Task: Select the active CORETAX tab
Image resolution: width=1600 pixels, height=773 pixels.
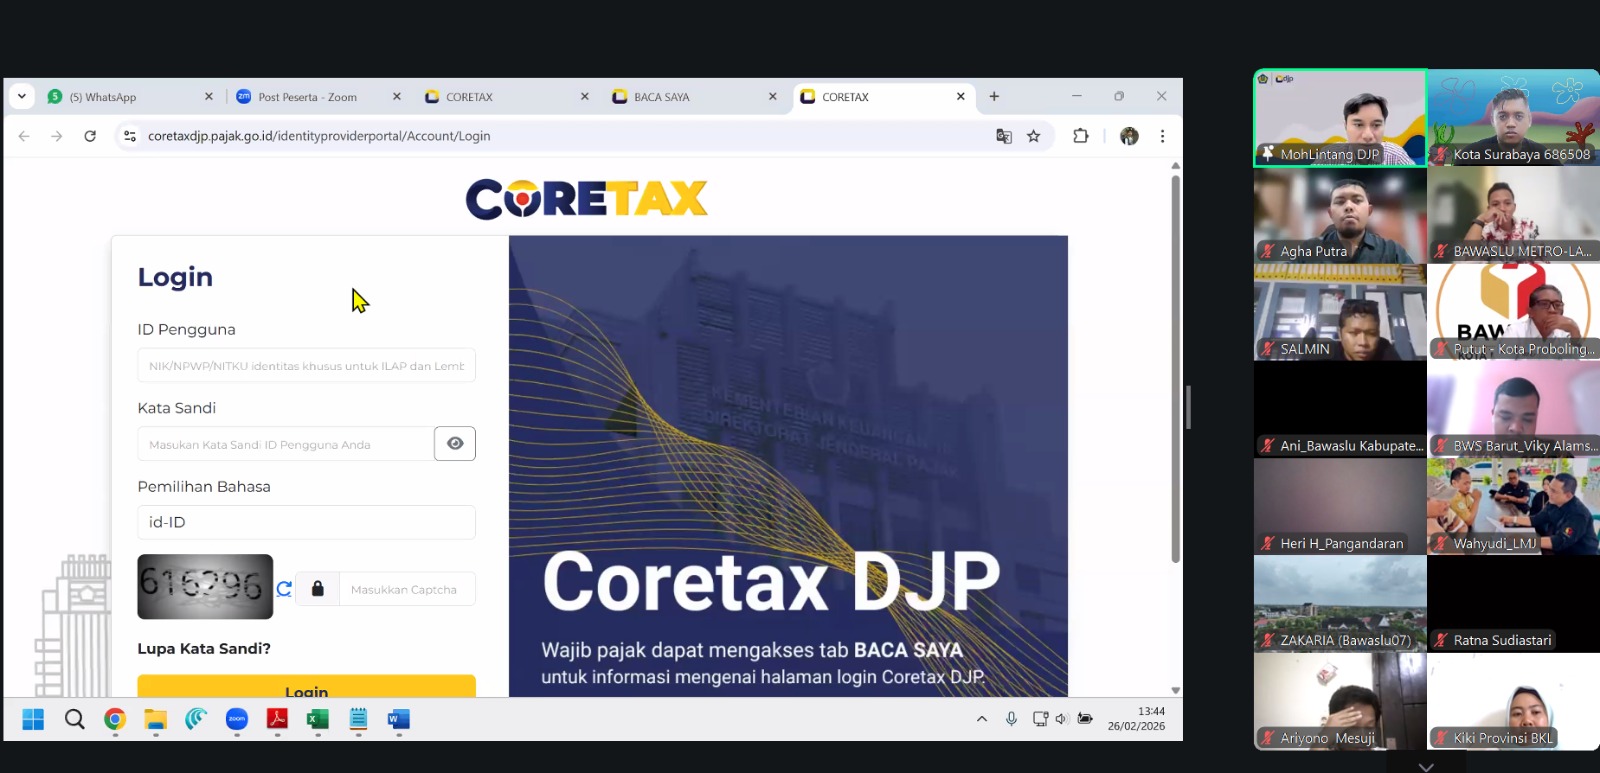Action: (x=883, y=97)
